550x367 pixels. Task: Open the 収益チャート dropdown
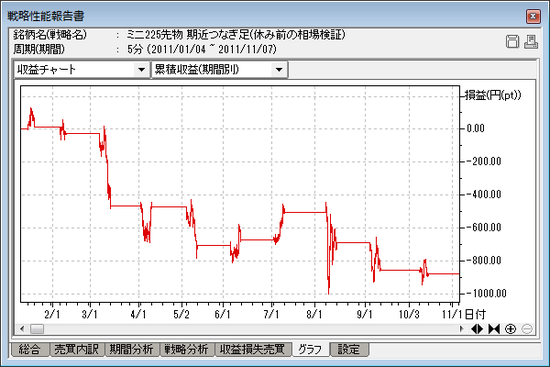[141, 69]
